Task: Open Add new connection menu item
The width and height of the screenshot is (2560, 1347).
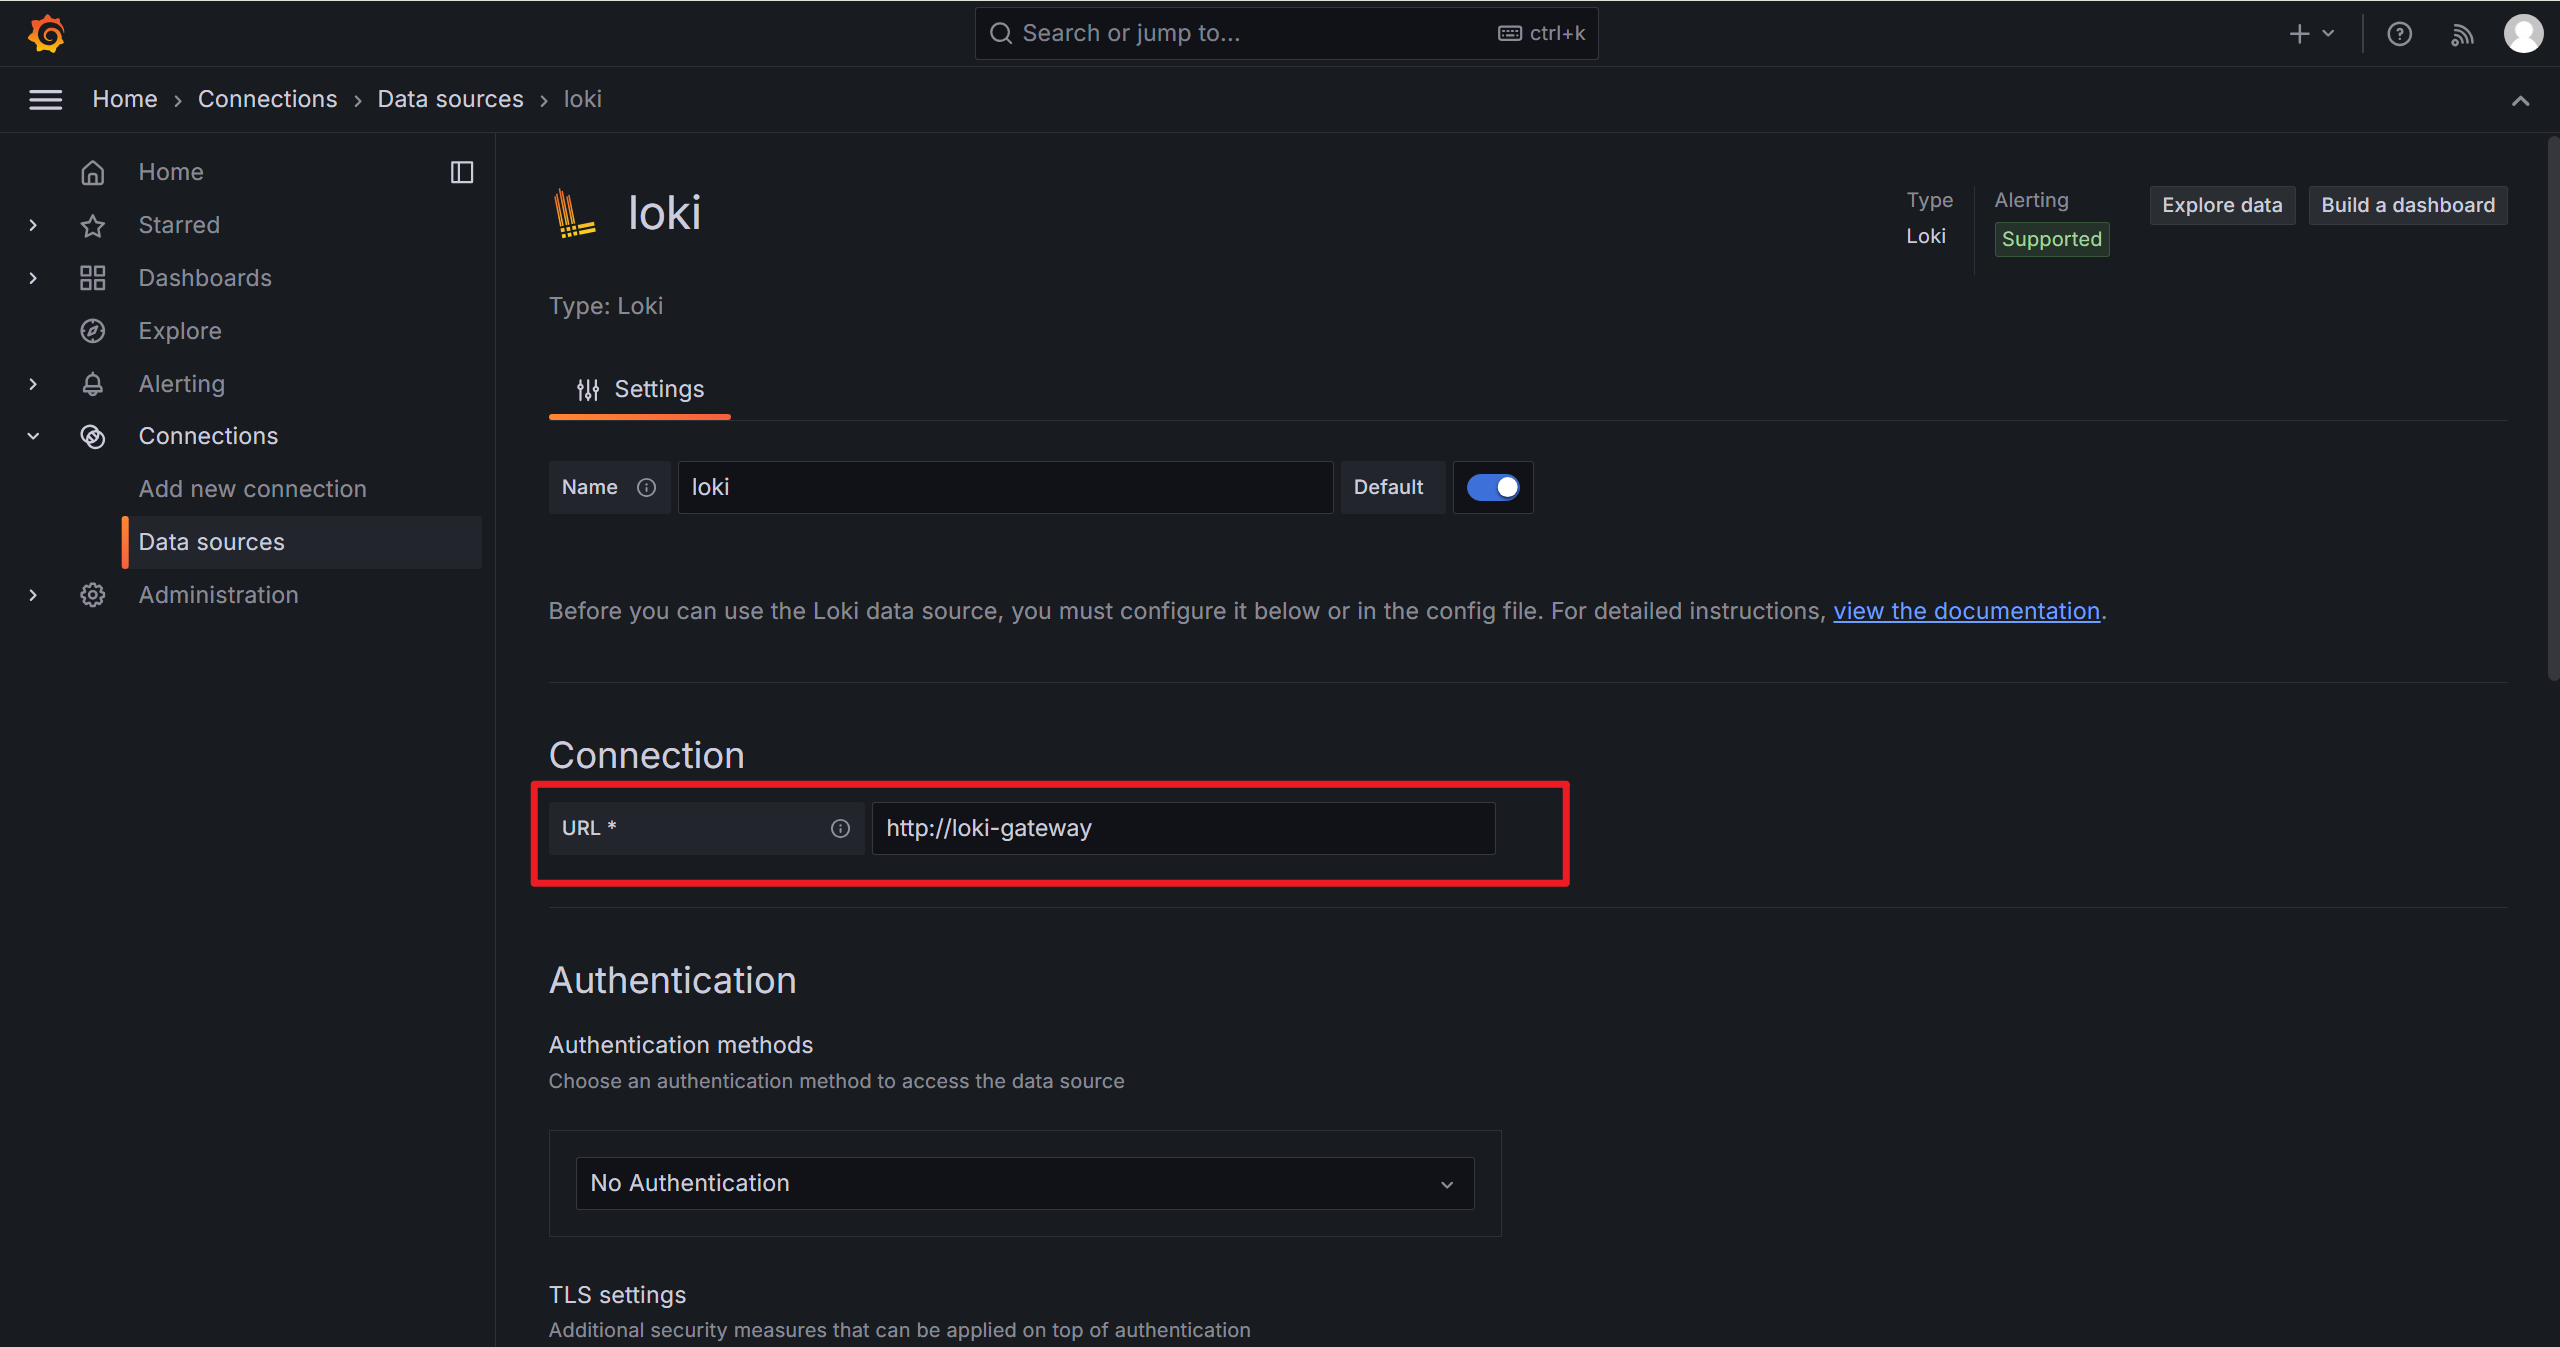Action: tap(253, 489)
